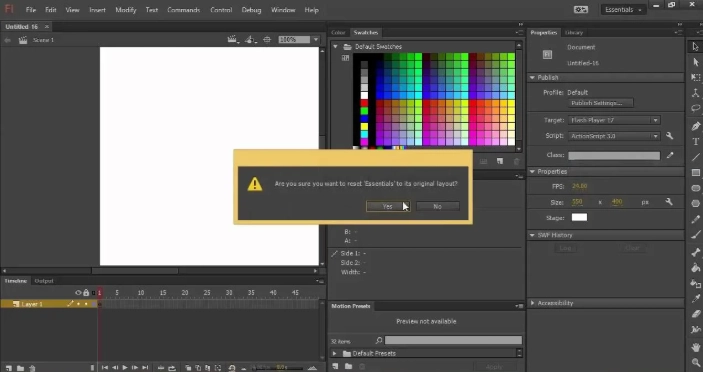
Task: Toggle Loop playback in timeline
Action: pos(172,368)
